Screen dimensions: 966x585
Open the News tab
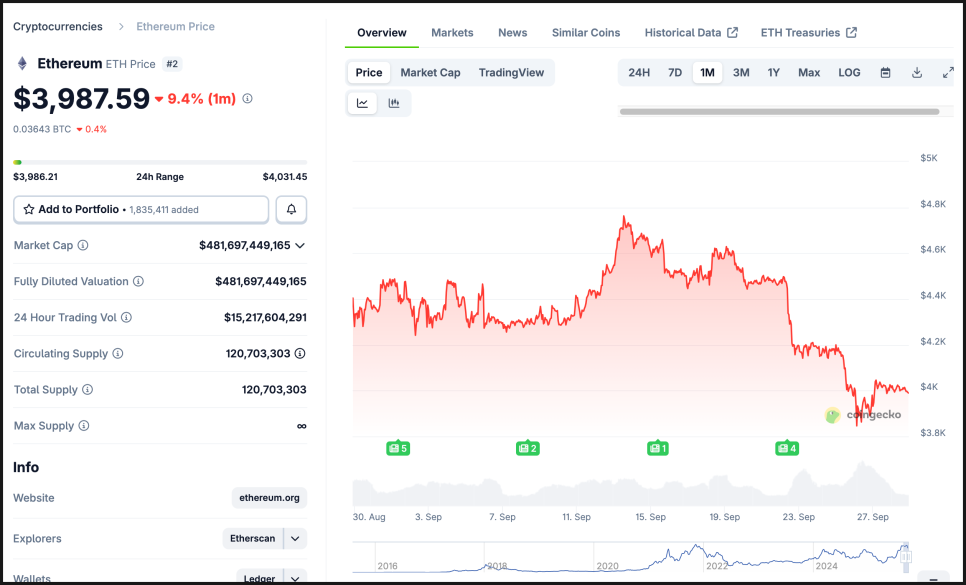tap(513, 33)
